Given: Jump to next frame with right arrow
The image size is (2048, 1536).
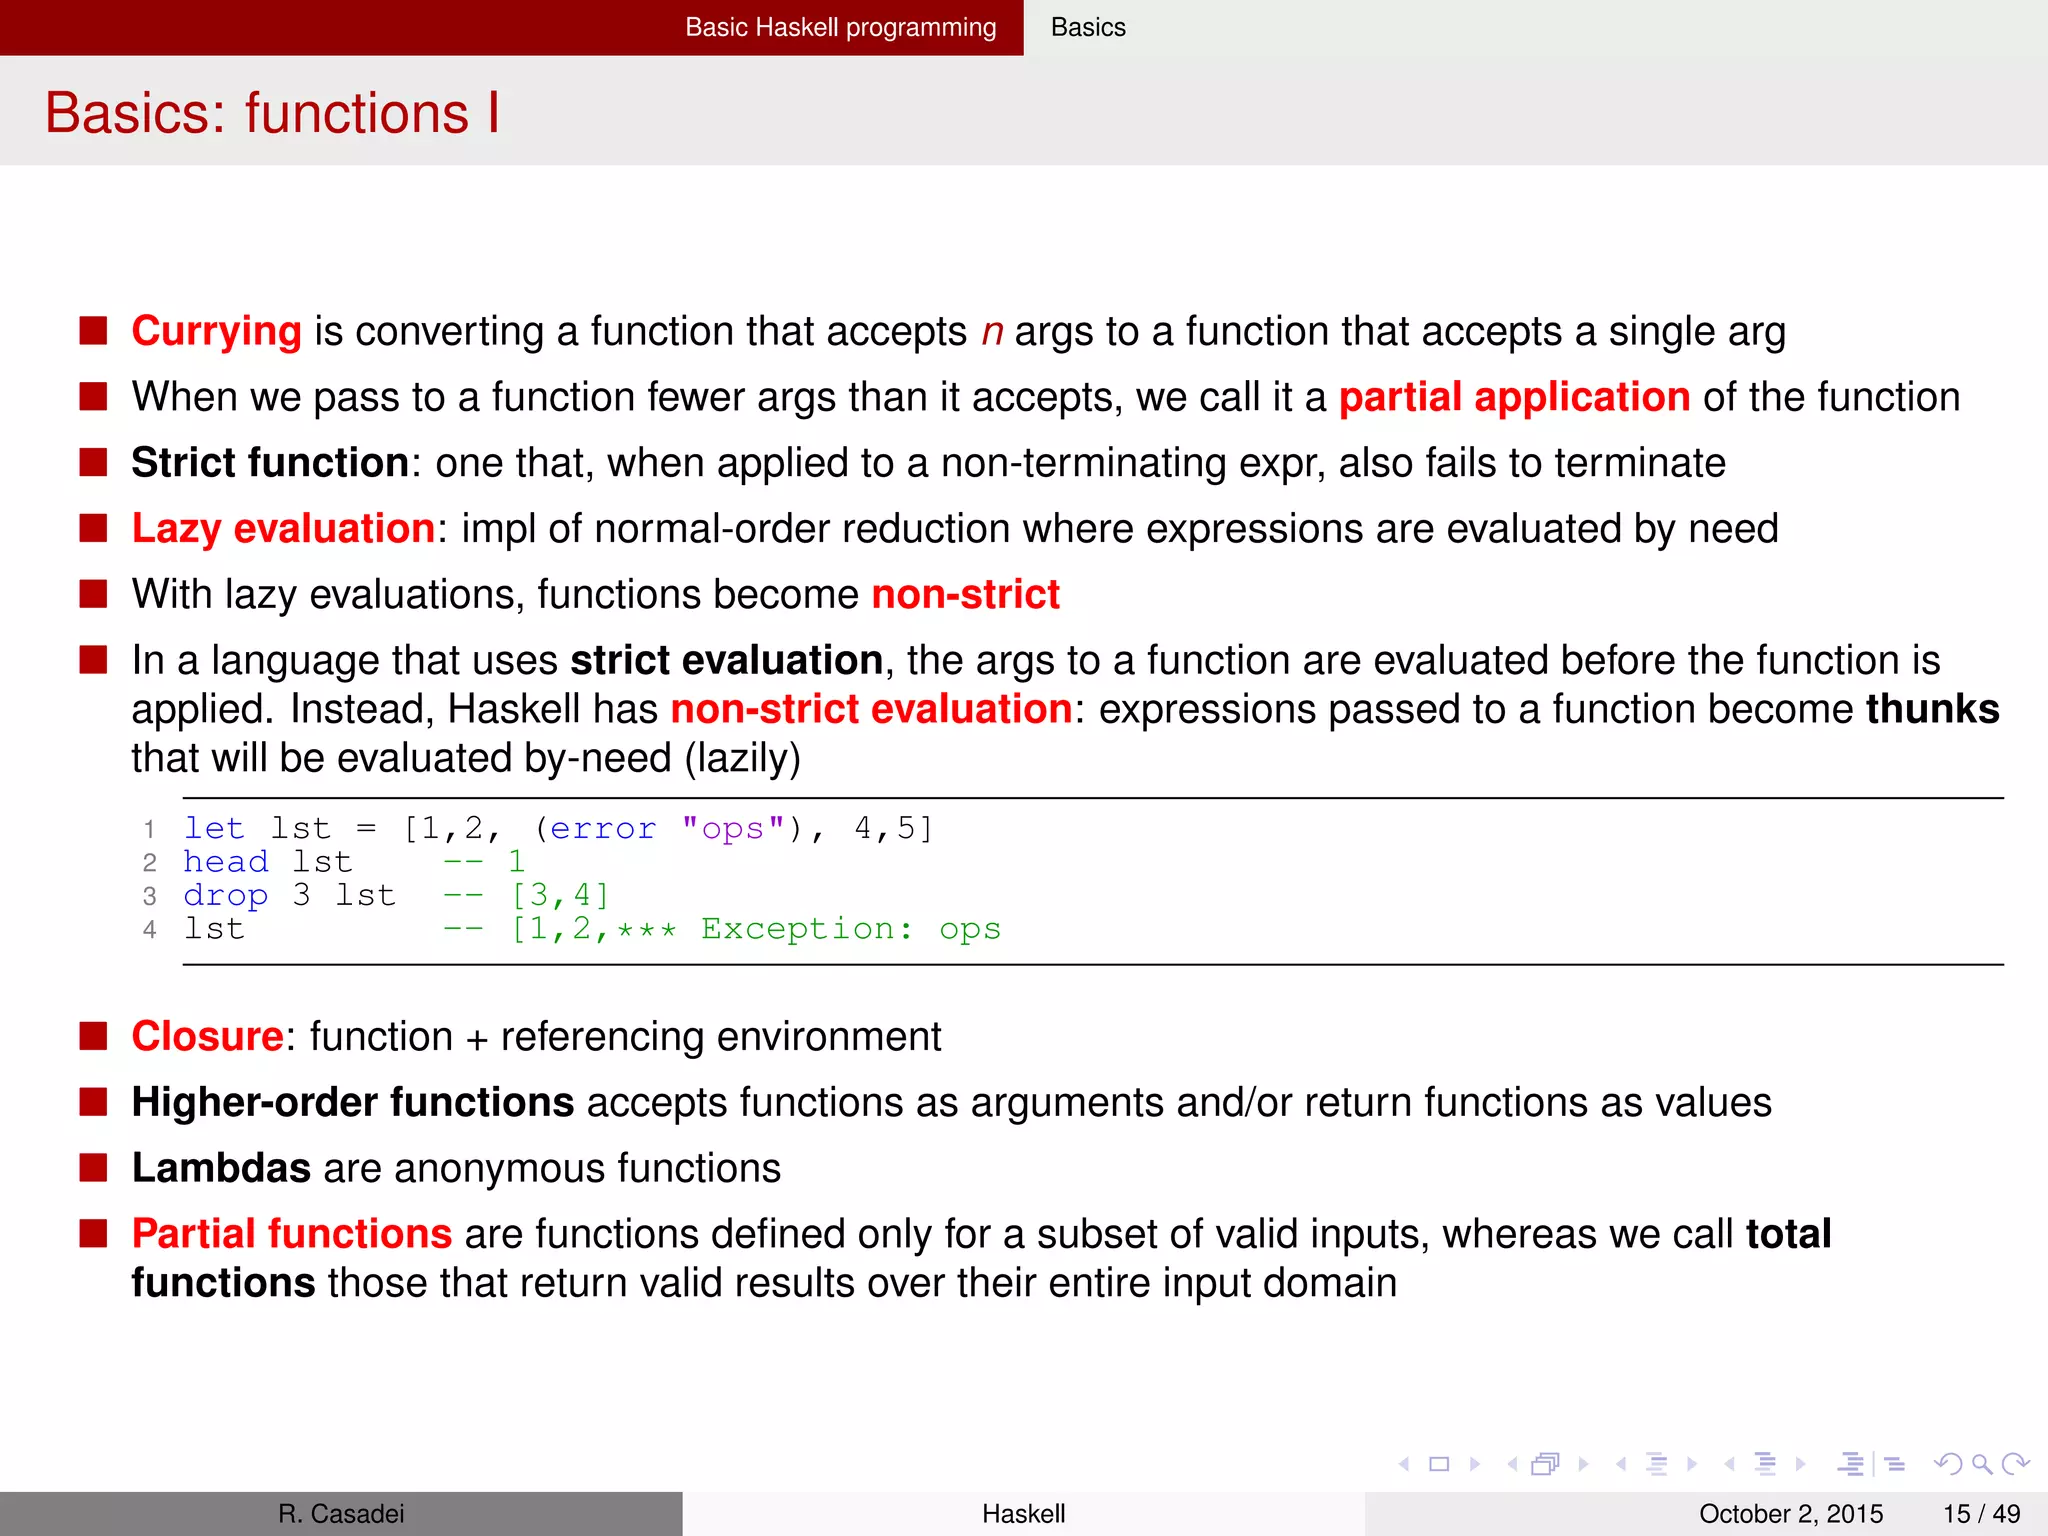Looking at the screenshot, I should (1584, 1464).
